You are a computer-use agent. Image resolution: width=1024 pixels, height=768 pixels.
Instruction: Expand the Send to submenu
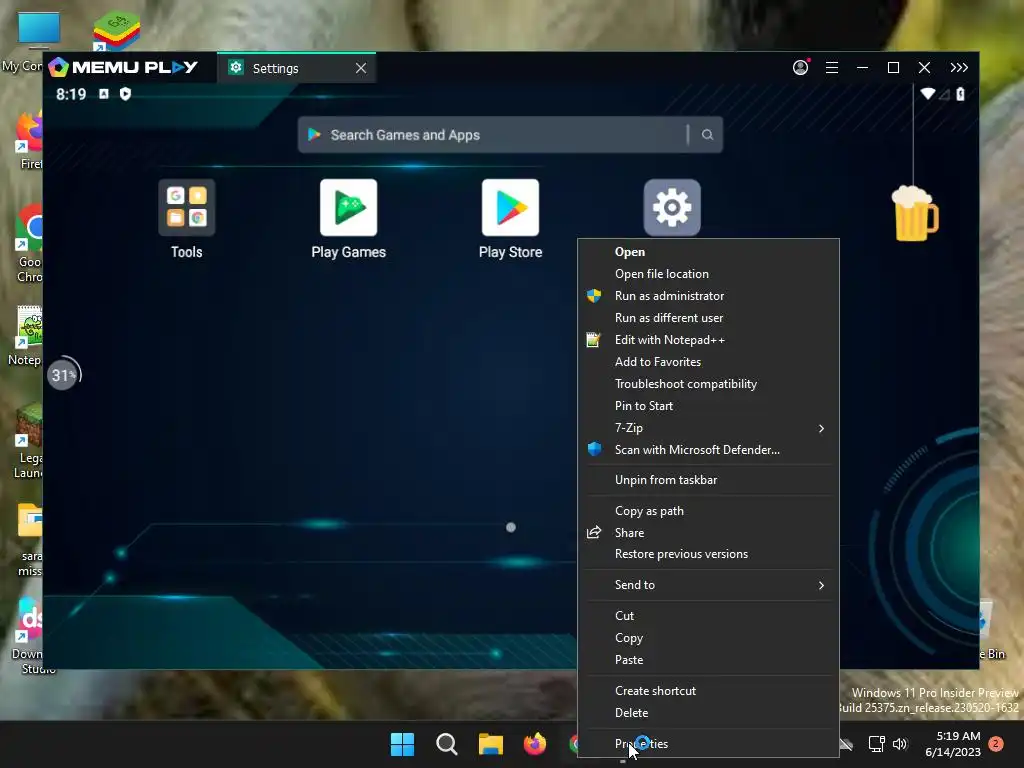[x=709, y=585]
